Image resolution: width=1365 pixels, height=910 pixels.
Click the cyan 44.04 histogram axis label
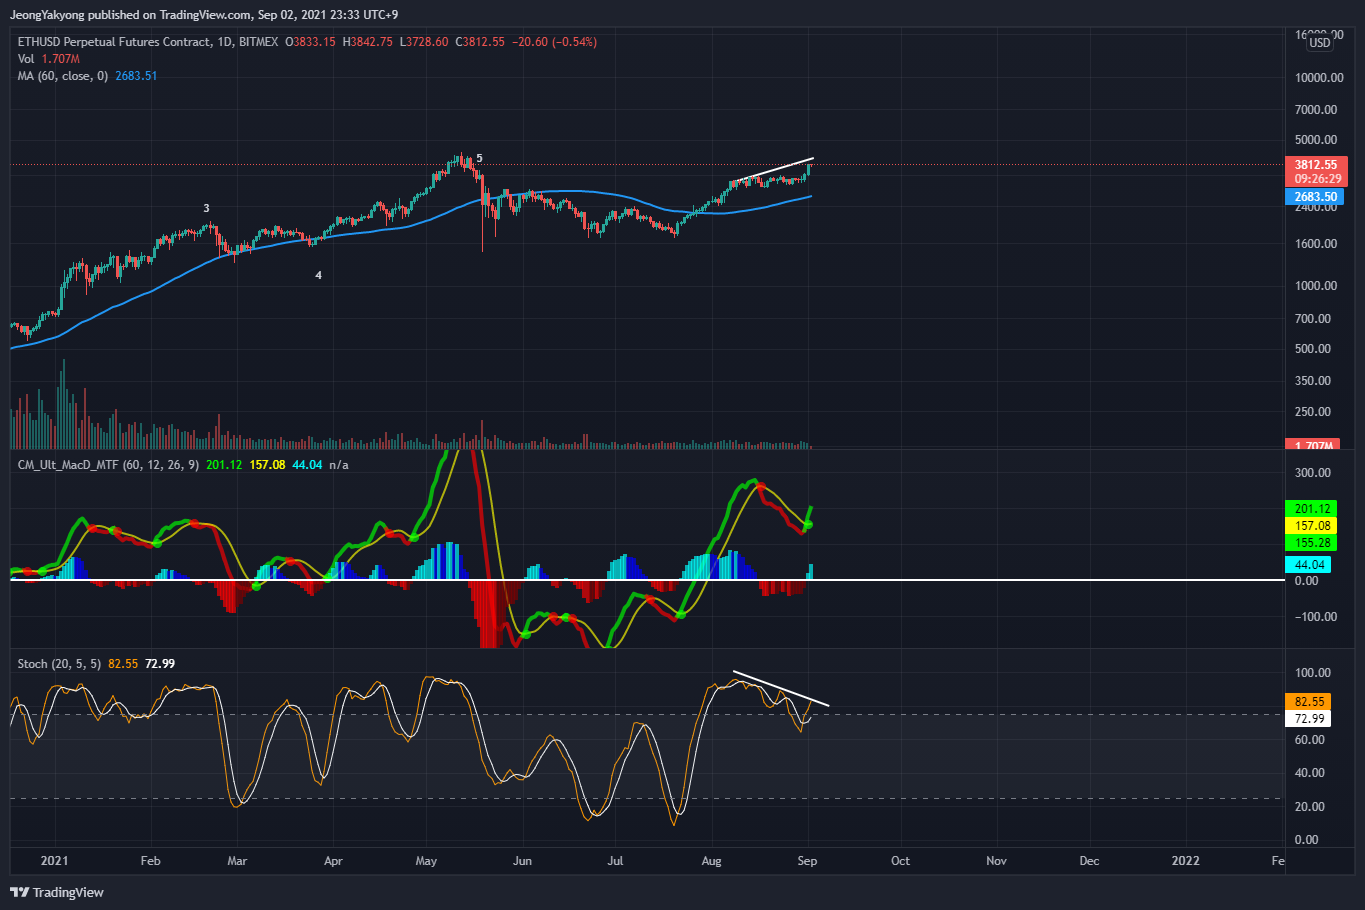point(1307,565)
